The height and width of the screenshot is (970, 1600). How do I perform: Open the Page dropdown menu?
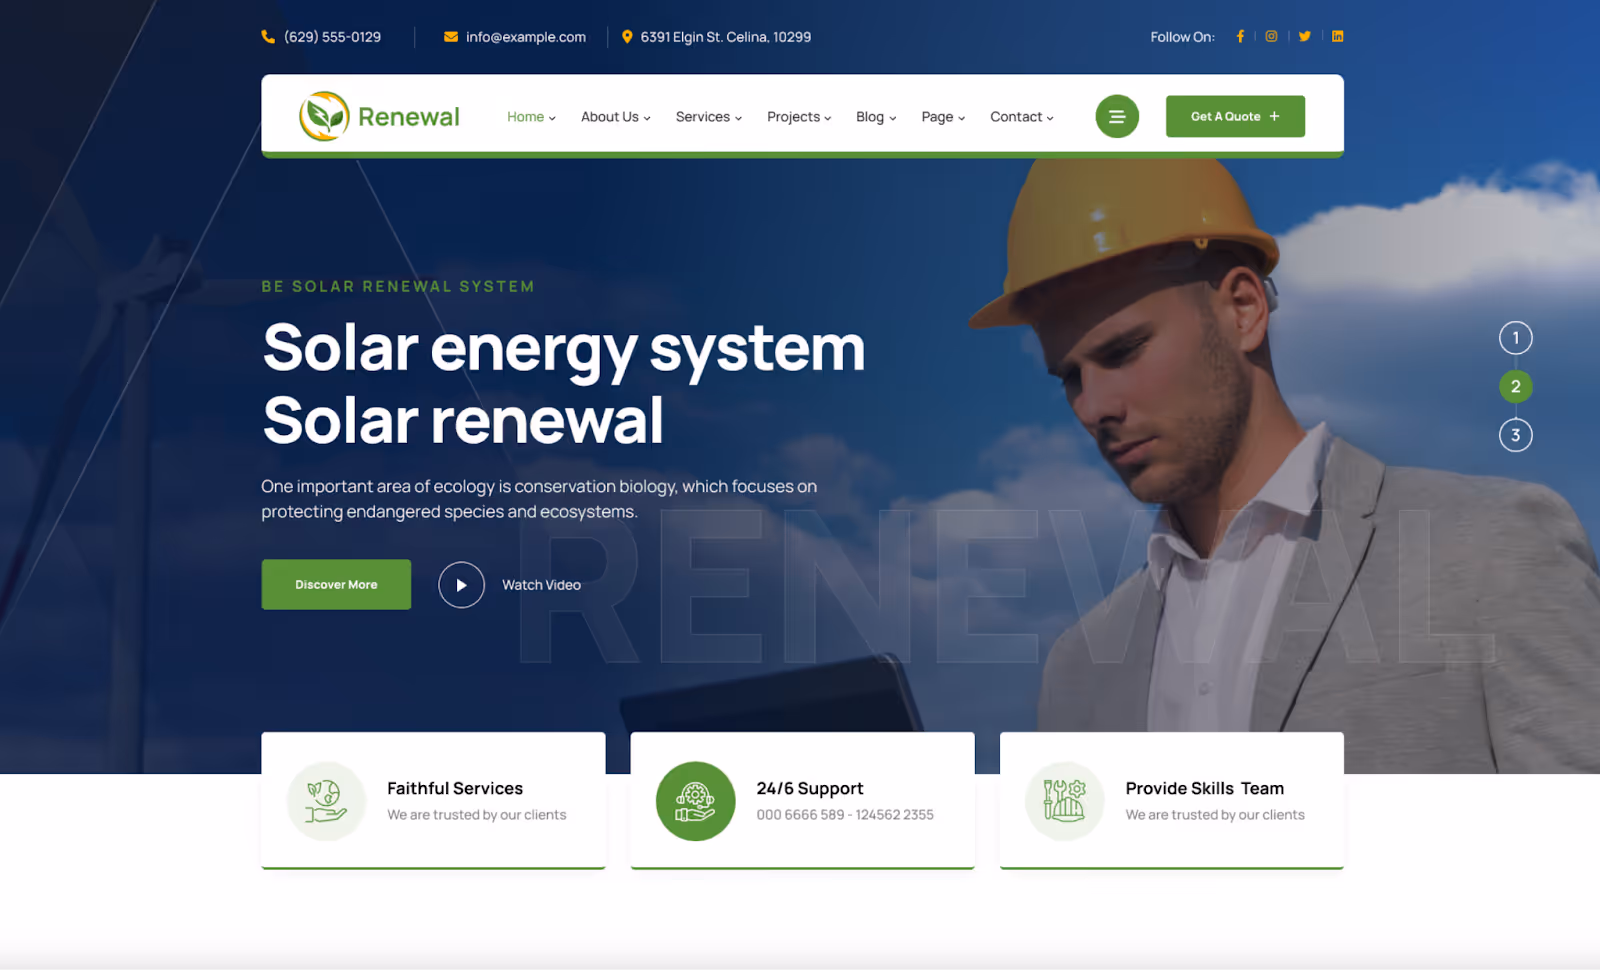943,117
